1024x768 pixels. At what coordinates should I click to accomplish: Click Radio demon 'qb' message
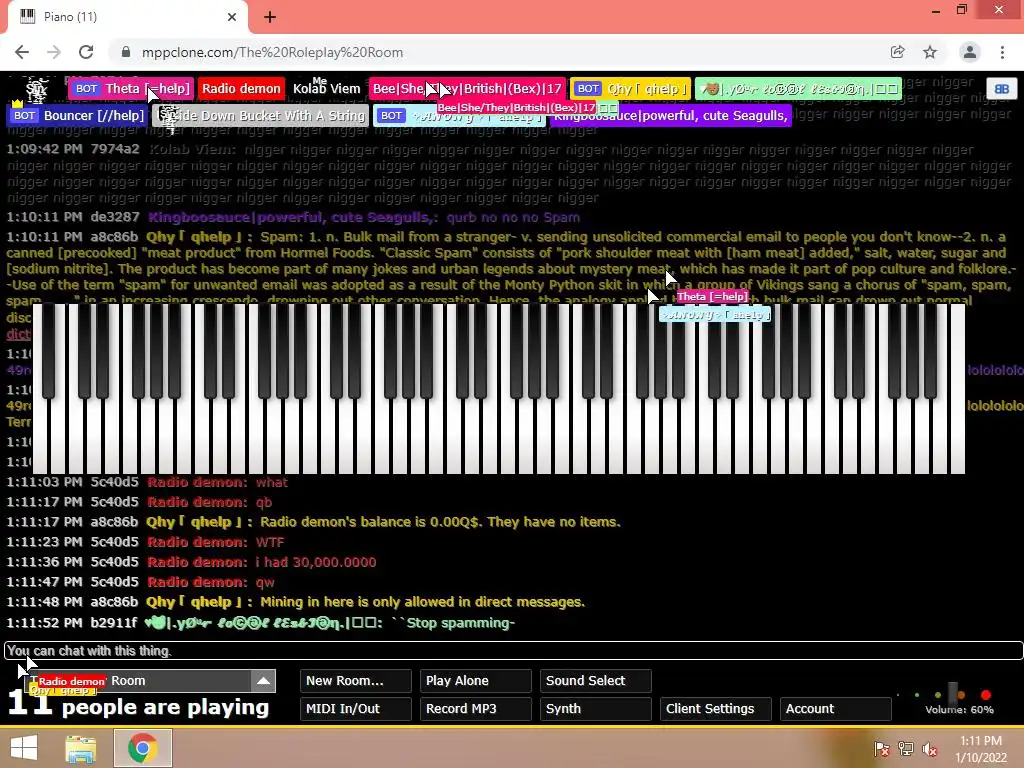264,502
